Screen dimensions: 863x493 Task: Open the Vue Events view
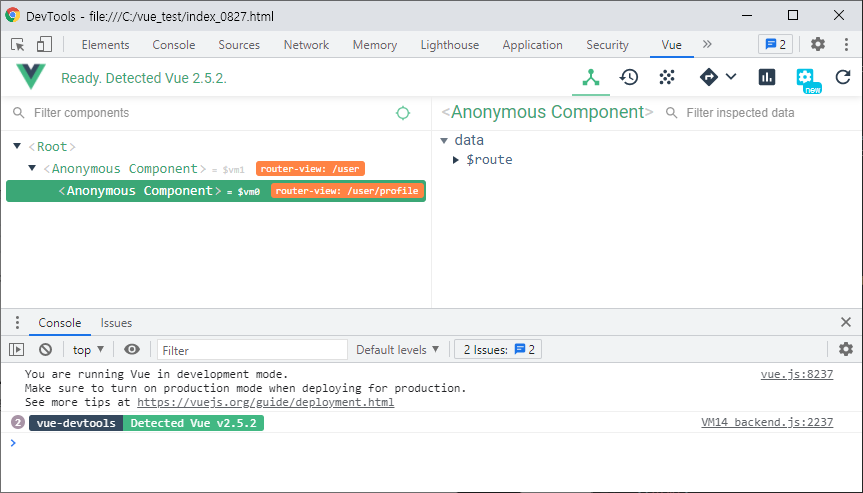pos(667,78)
